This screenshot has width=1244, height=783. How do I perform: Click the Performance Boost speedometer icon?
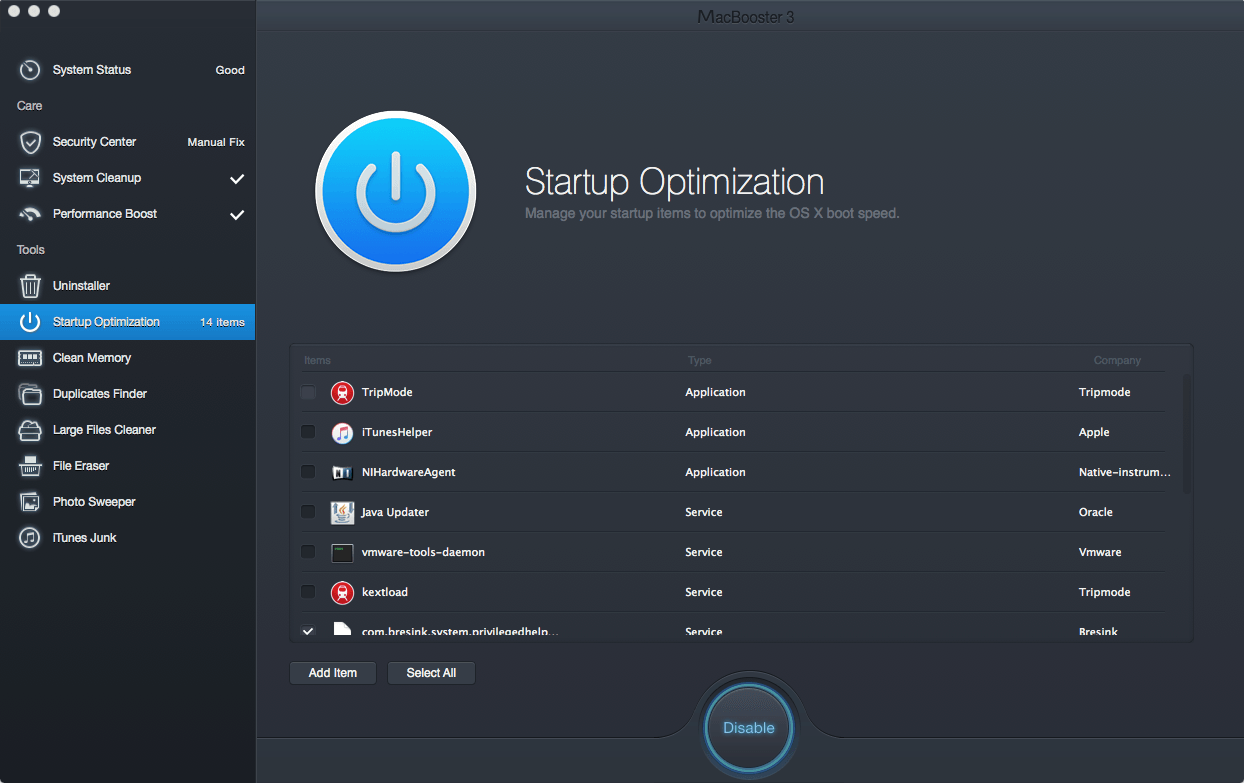coord(30,214)
